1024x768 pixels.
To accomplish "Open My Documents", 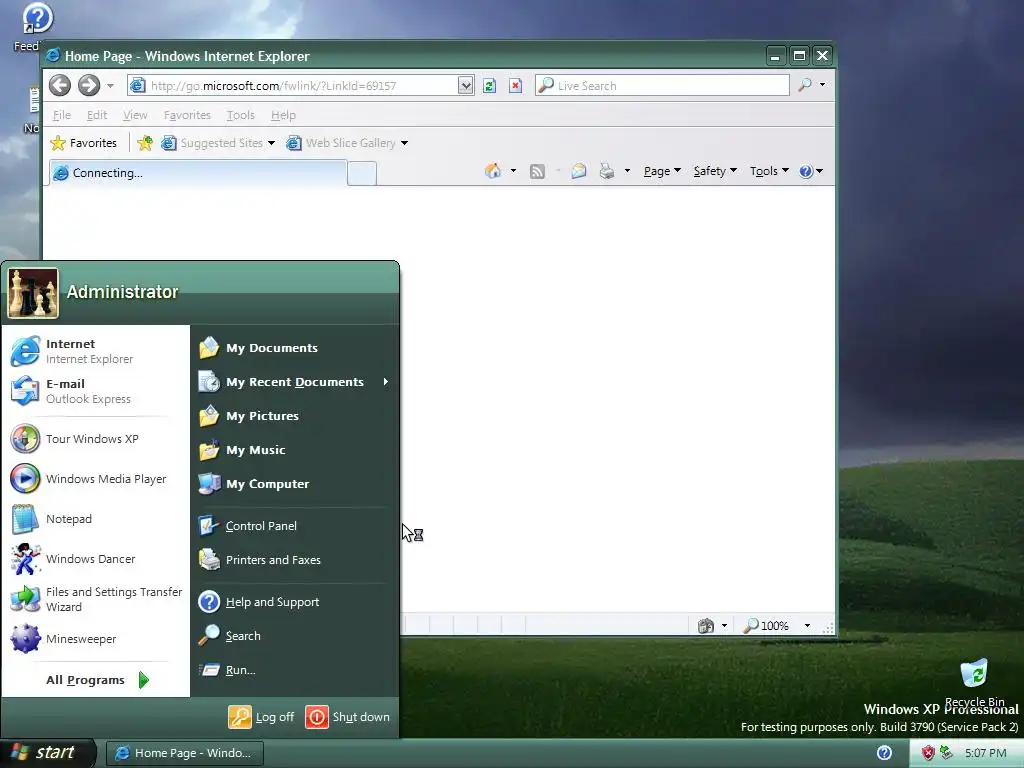I will click(295, 348).
